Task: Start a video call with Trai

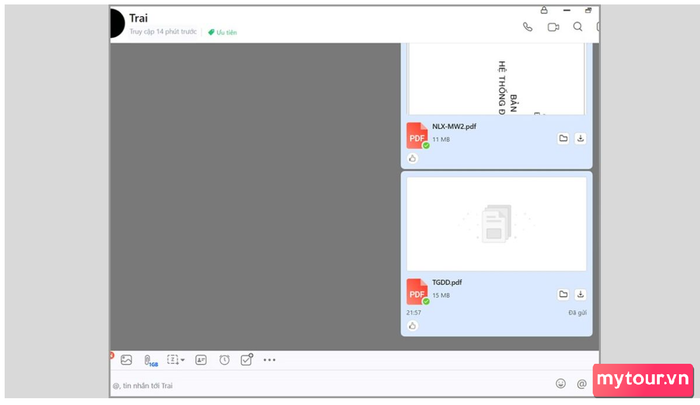Action: click(553, 27)
